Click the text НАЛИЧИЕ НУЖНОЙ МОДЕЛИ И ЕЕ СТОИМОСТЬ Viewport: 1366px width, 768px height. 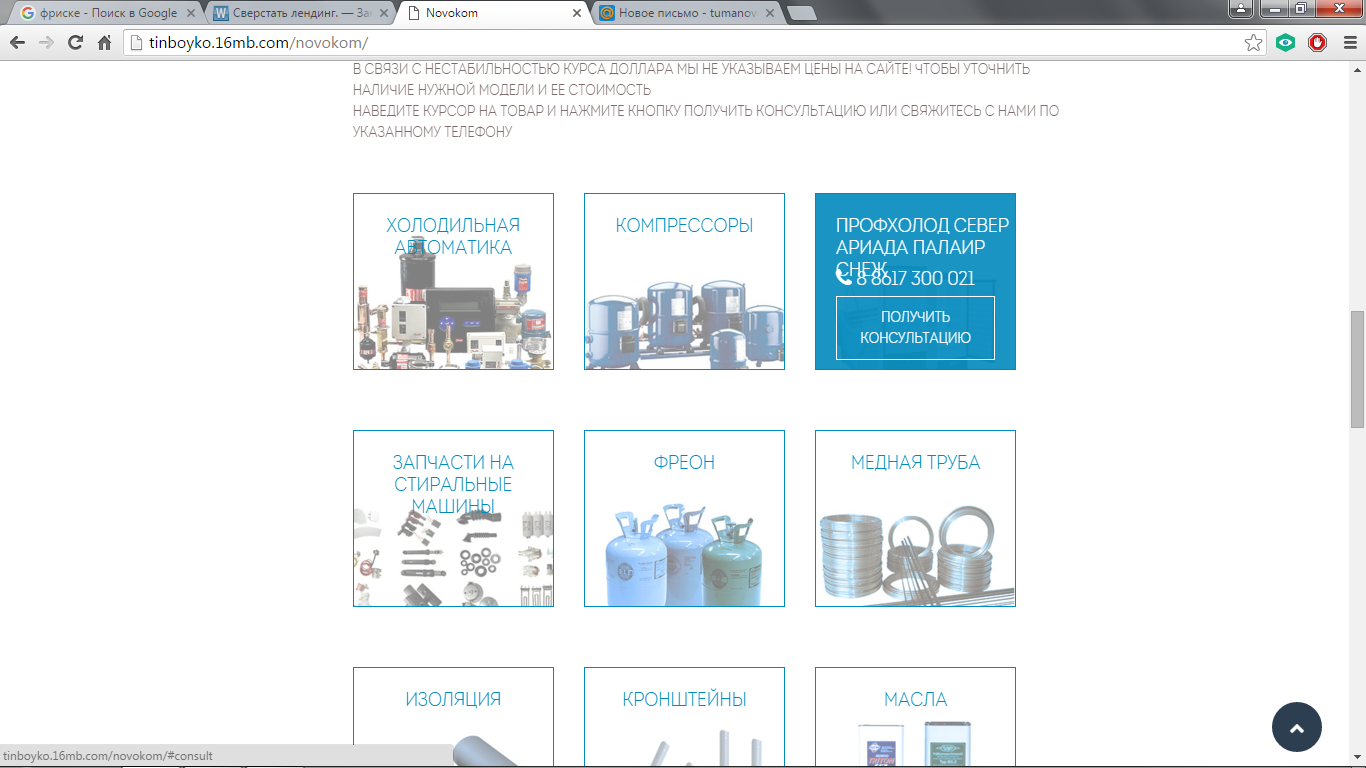coord(502,90)
